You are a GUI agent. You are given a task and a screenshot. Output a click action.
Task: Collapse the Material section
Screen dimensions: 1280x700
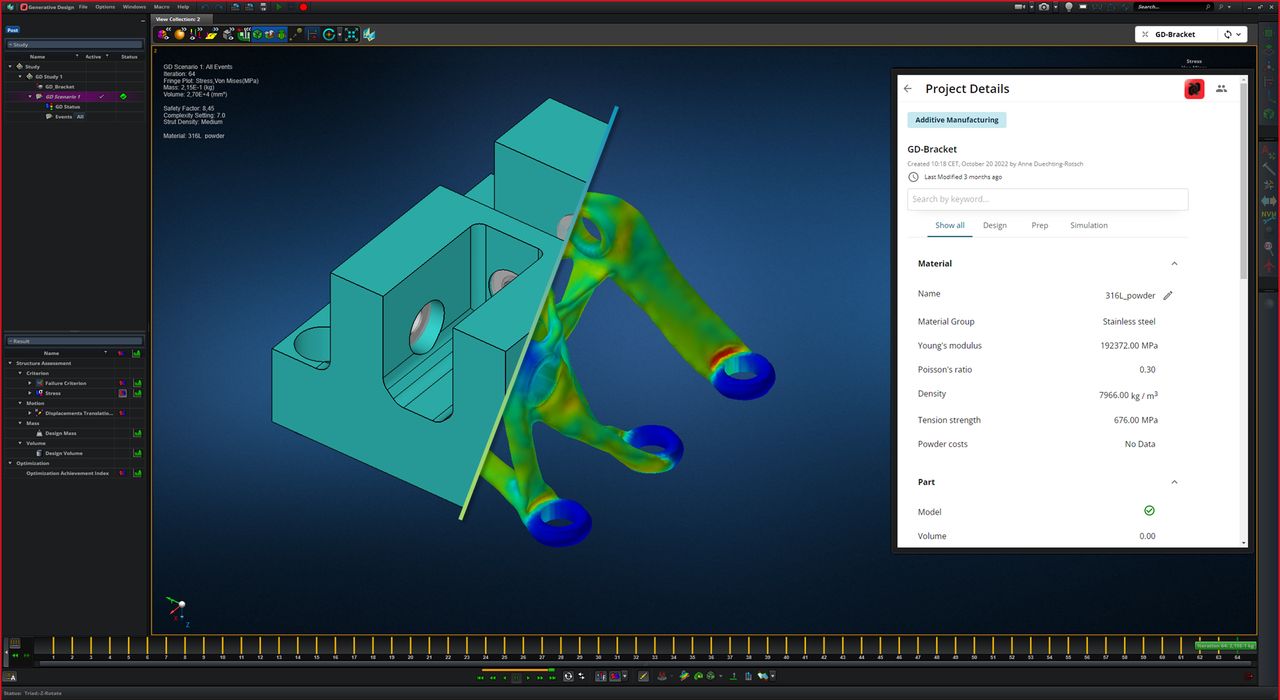pos(1174,264)
